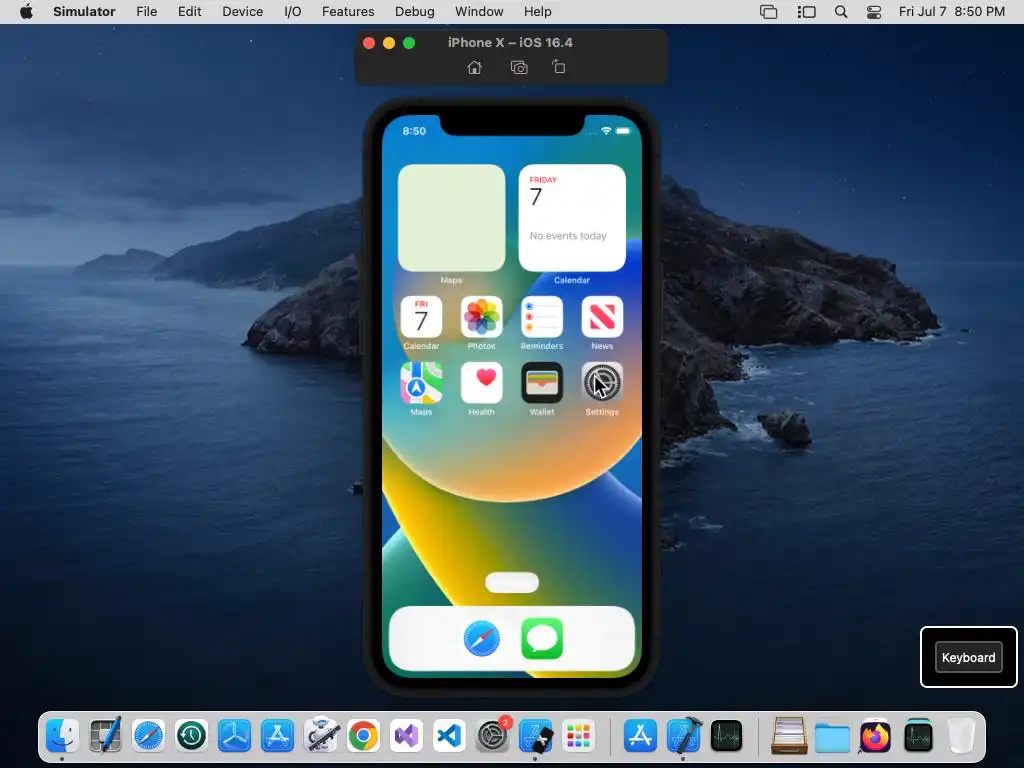
Task: Launch the News app on the iPhone
Action: (602, 317)
